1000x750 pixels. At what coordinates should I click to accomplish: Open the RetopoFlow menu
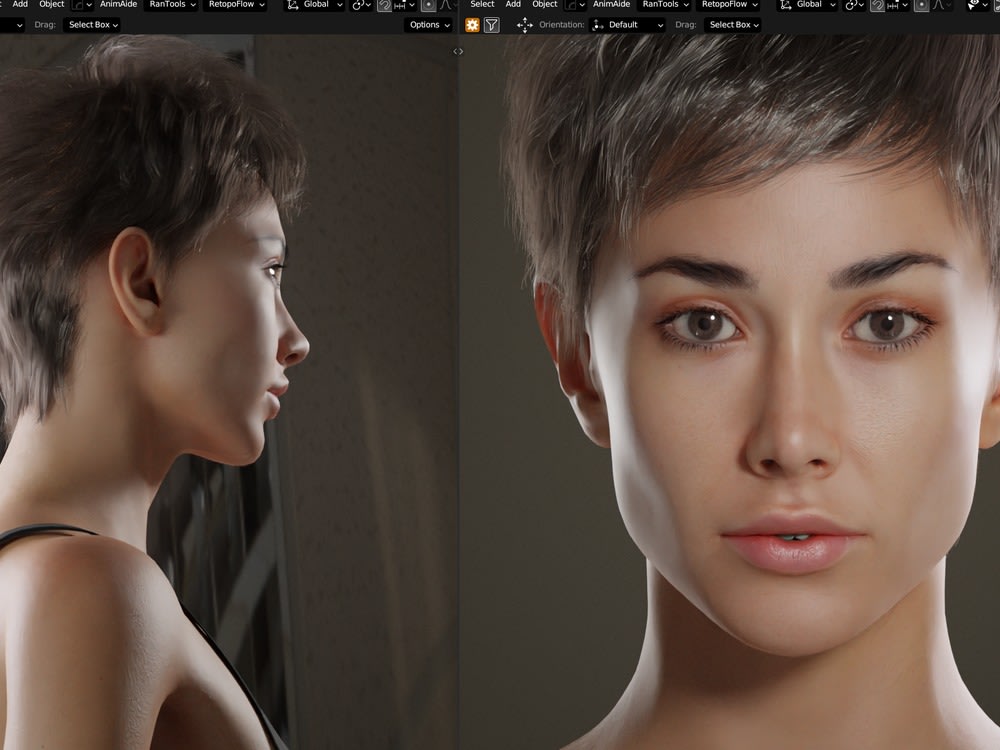234,5
